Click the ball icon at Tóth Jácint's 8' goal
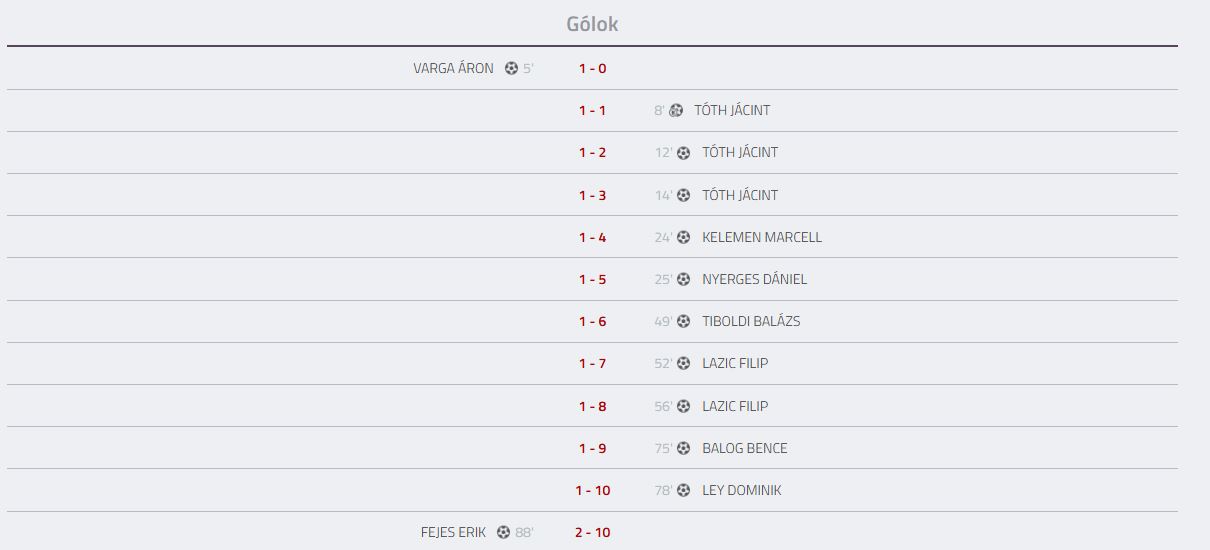Image resolution: width=1210 pixels, height=550 pixels. tap(676, 111)
